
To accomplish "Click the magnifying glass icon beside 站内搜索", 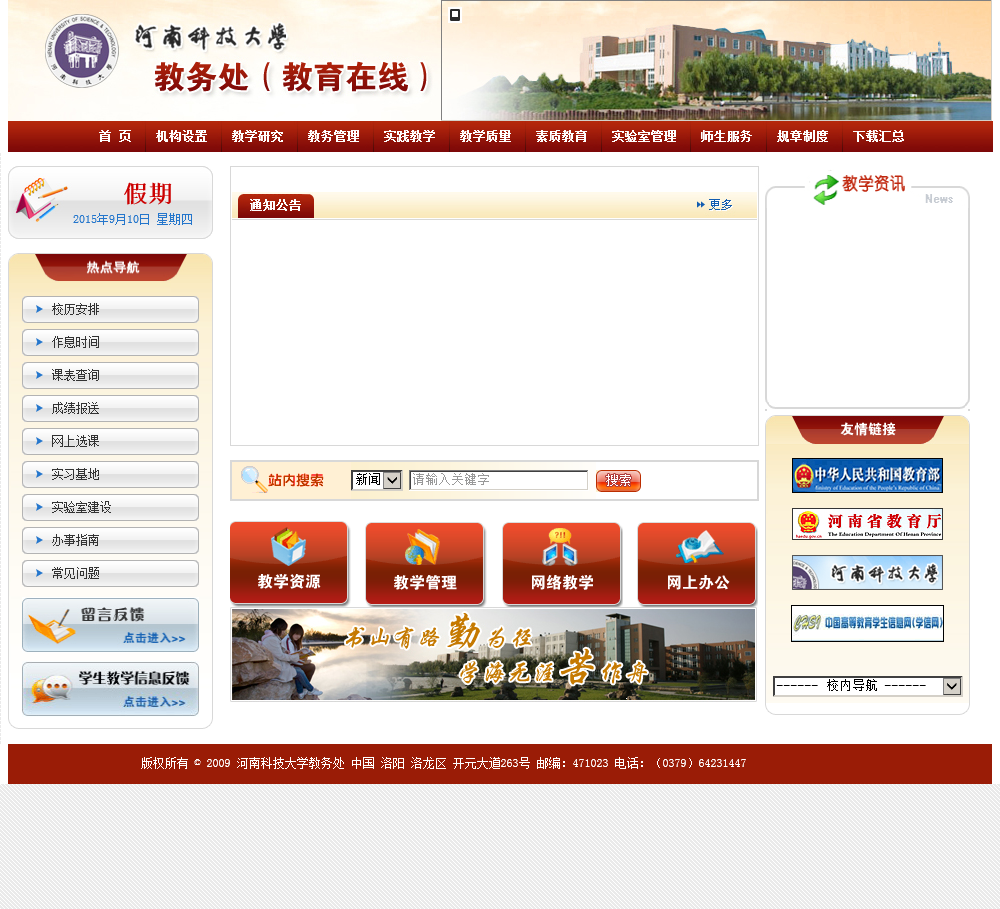I will coord(253,479).
